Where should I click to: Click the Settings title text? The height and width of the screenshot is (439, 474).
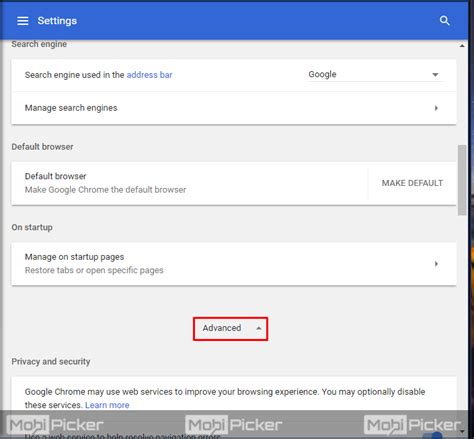[x=57, y=21]
